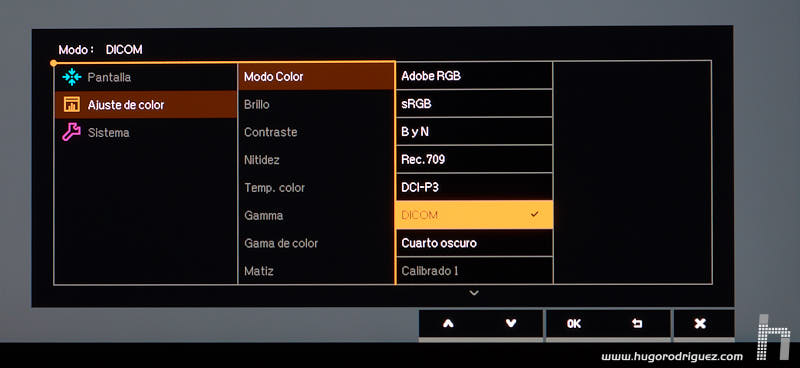Choose the sRGB color mode

click(474, 104)
